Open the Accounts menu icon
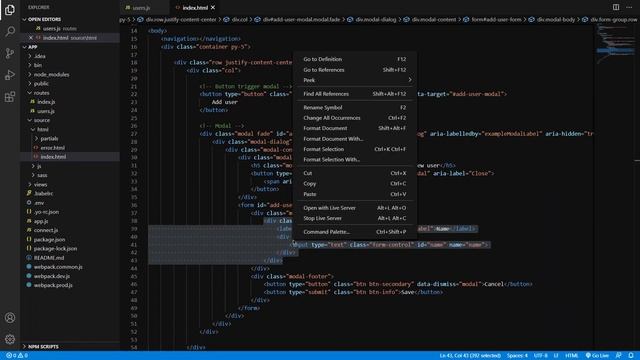This screenshot has height=360, width=640. pyautogui.click(x=10, y=318)
